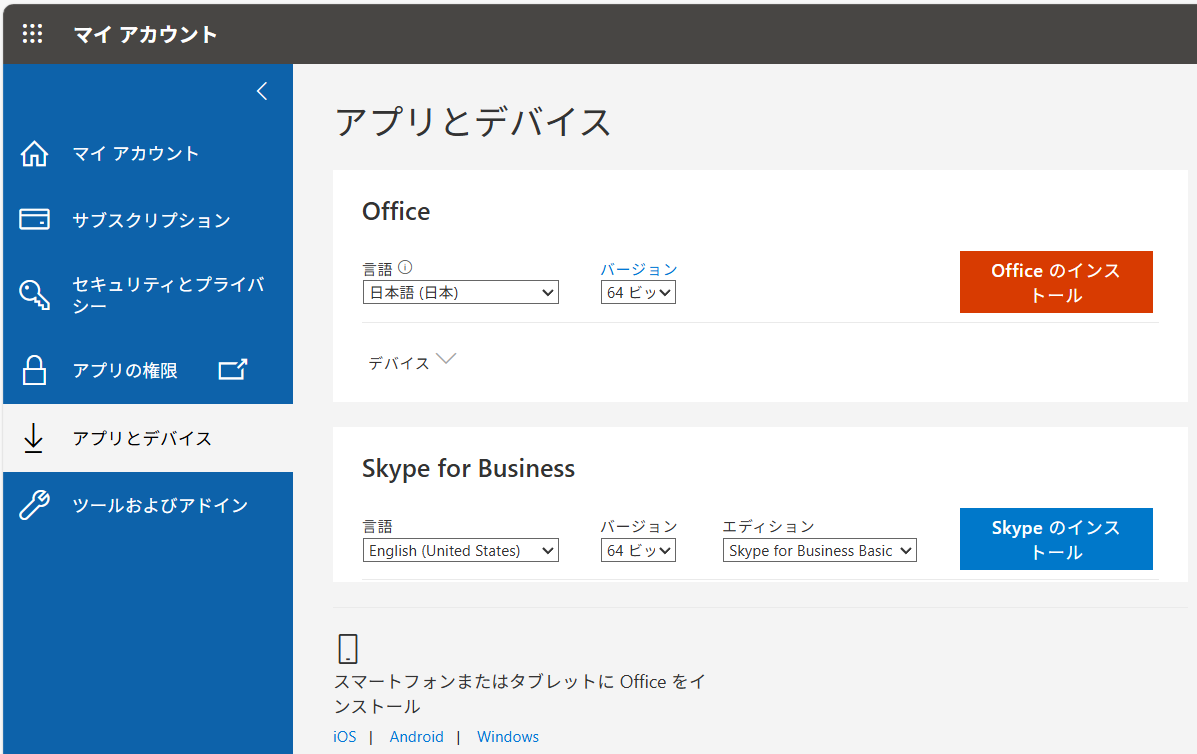Open the app launcher waffle icon
Screen dimensions: 1197x754
[x=32, y=34]
